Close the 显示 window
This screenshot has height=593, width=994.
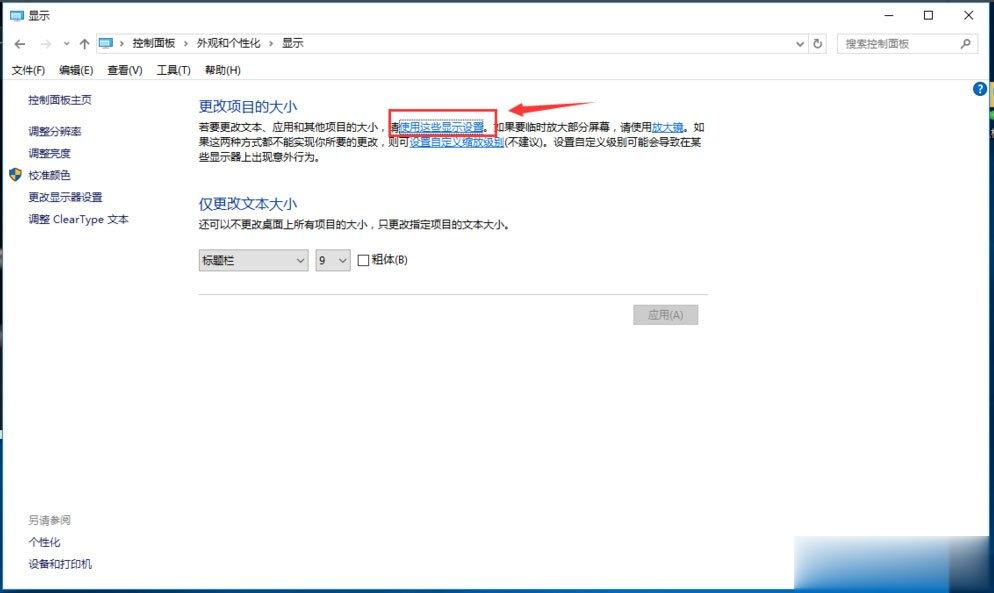[x=969, y=15]
